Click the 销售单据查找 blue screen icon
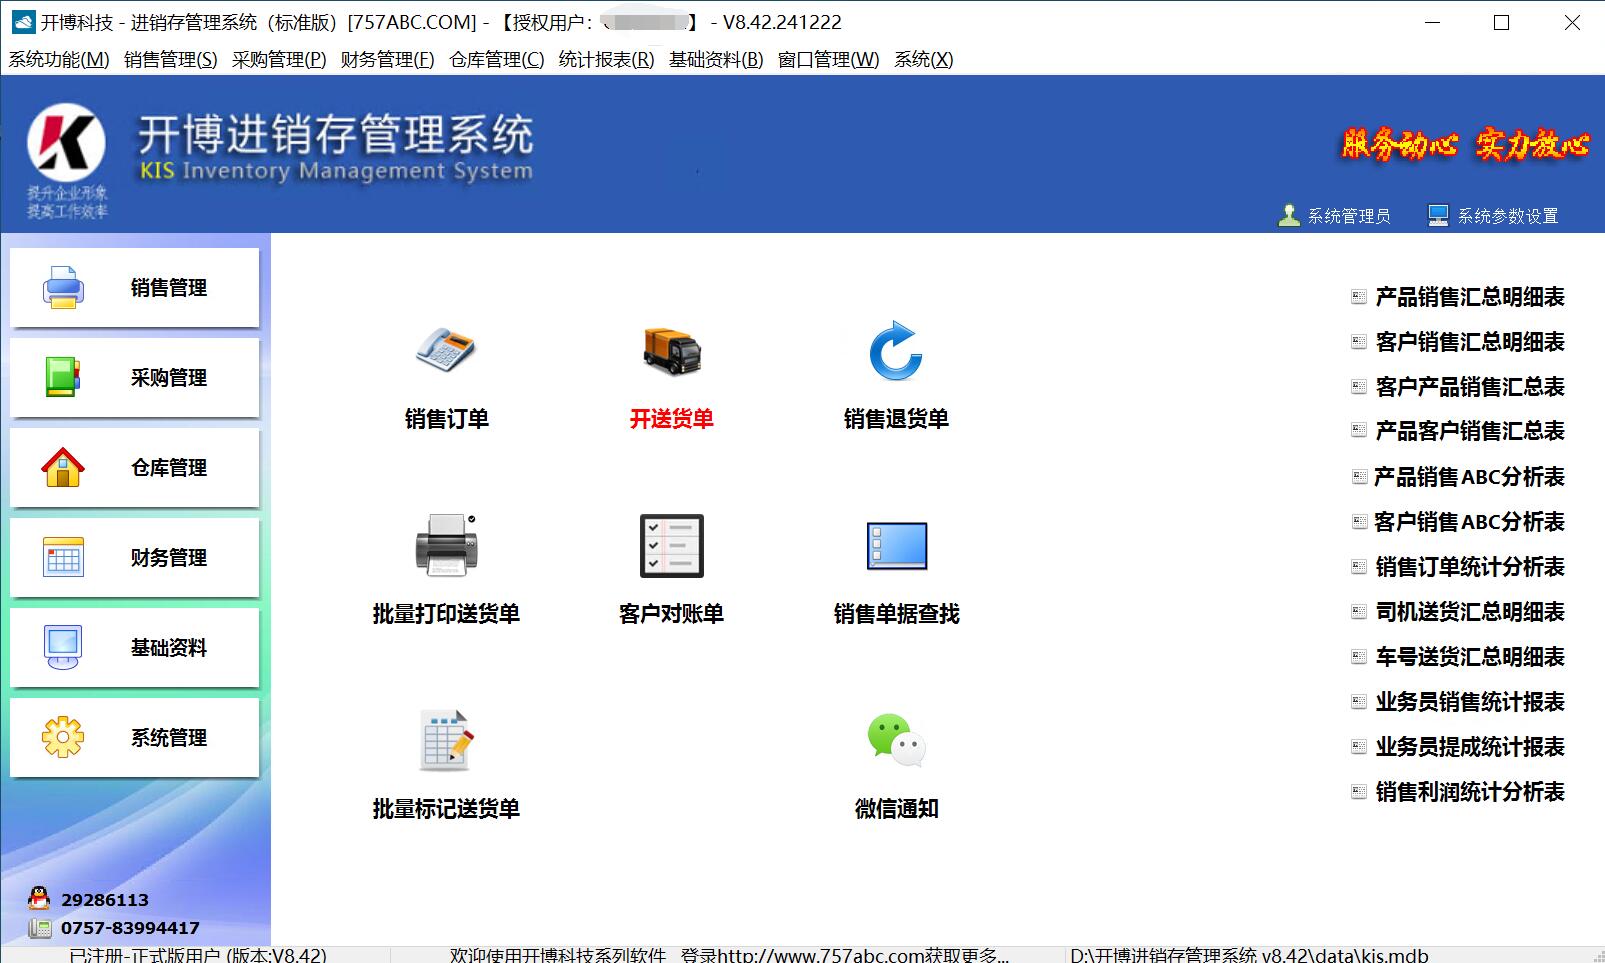The width and height of the screenshot is (1605, 963). (x=896, y=545)
